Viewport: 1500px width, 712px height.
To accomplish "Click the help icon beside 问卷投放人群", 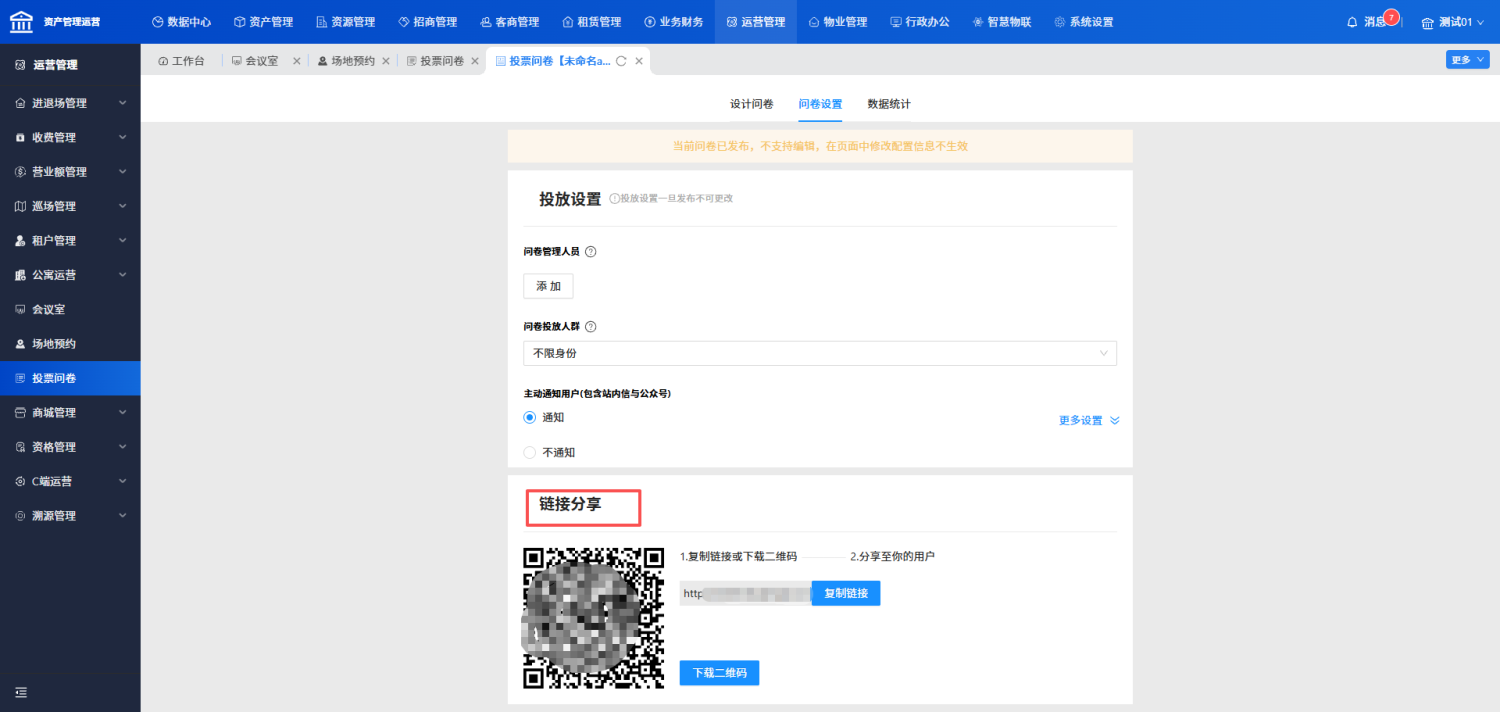I will pyautogui.click(x=590, y=327).
